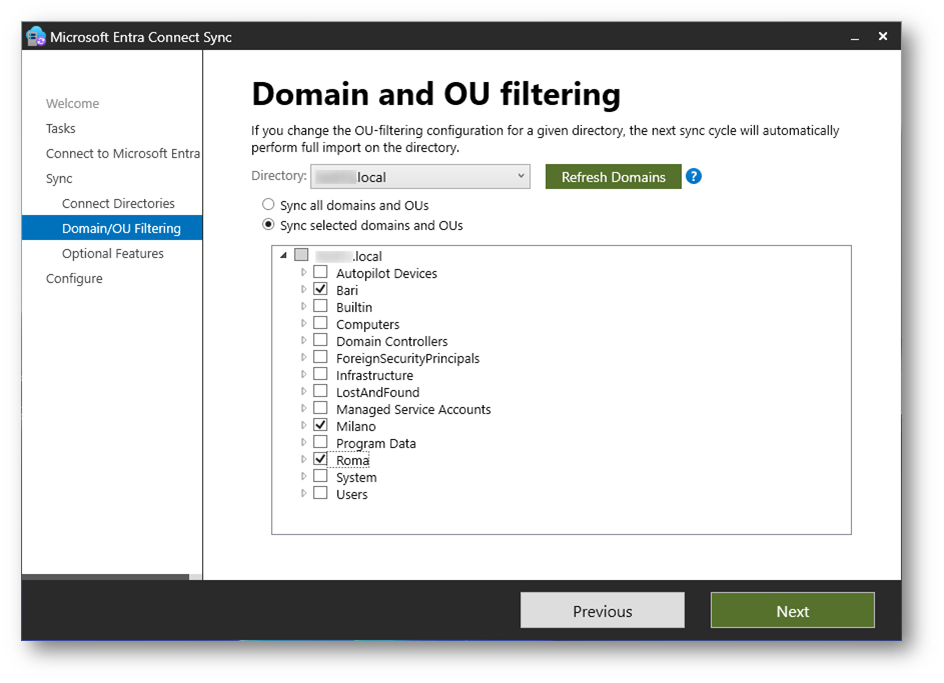This screenshot has width=944, height=683.
Task: Collapse the root .local domain node
Action: tap(284, 255)
